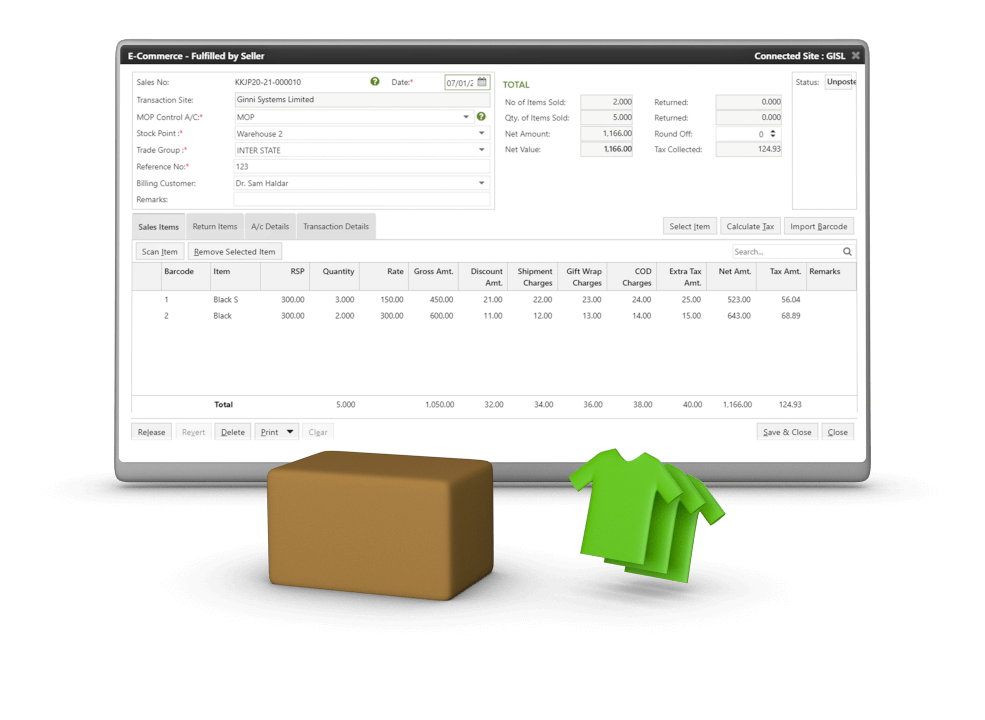985x720 pixels.
Task: Click the Revert button
Action: pos(193,432)
